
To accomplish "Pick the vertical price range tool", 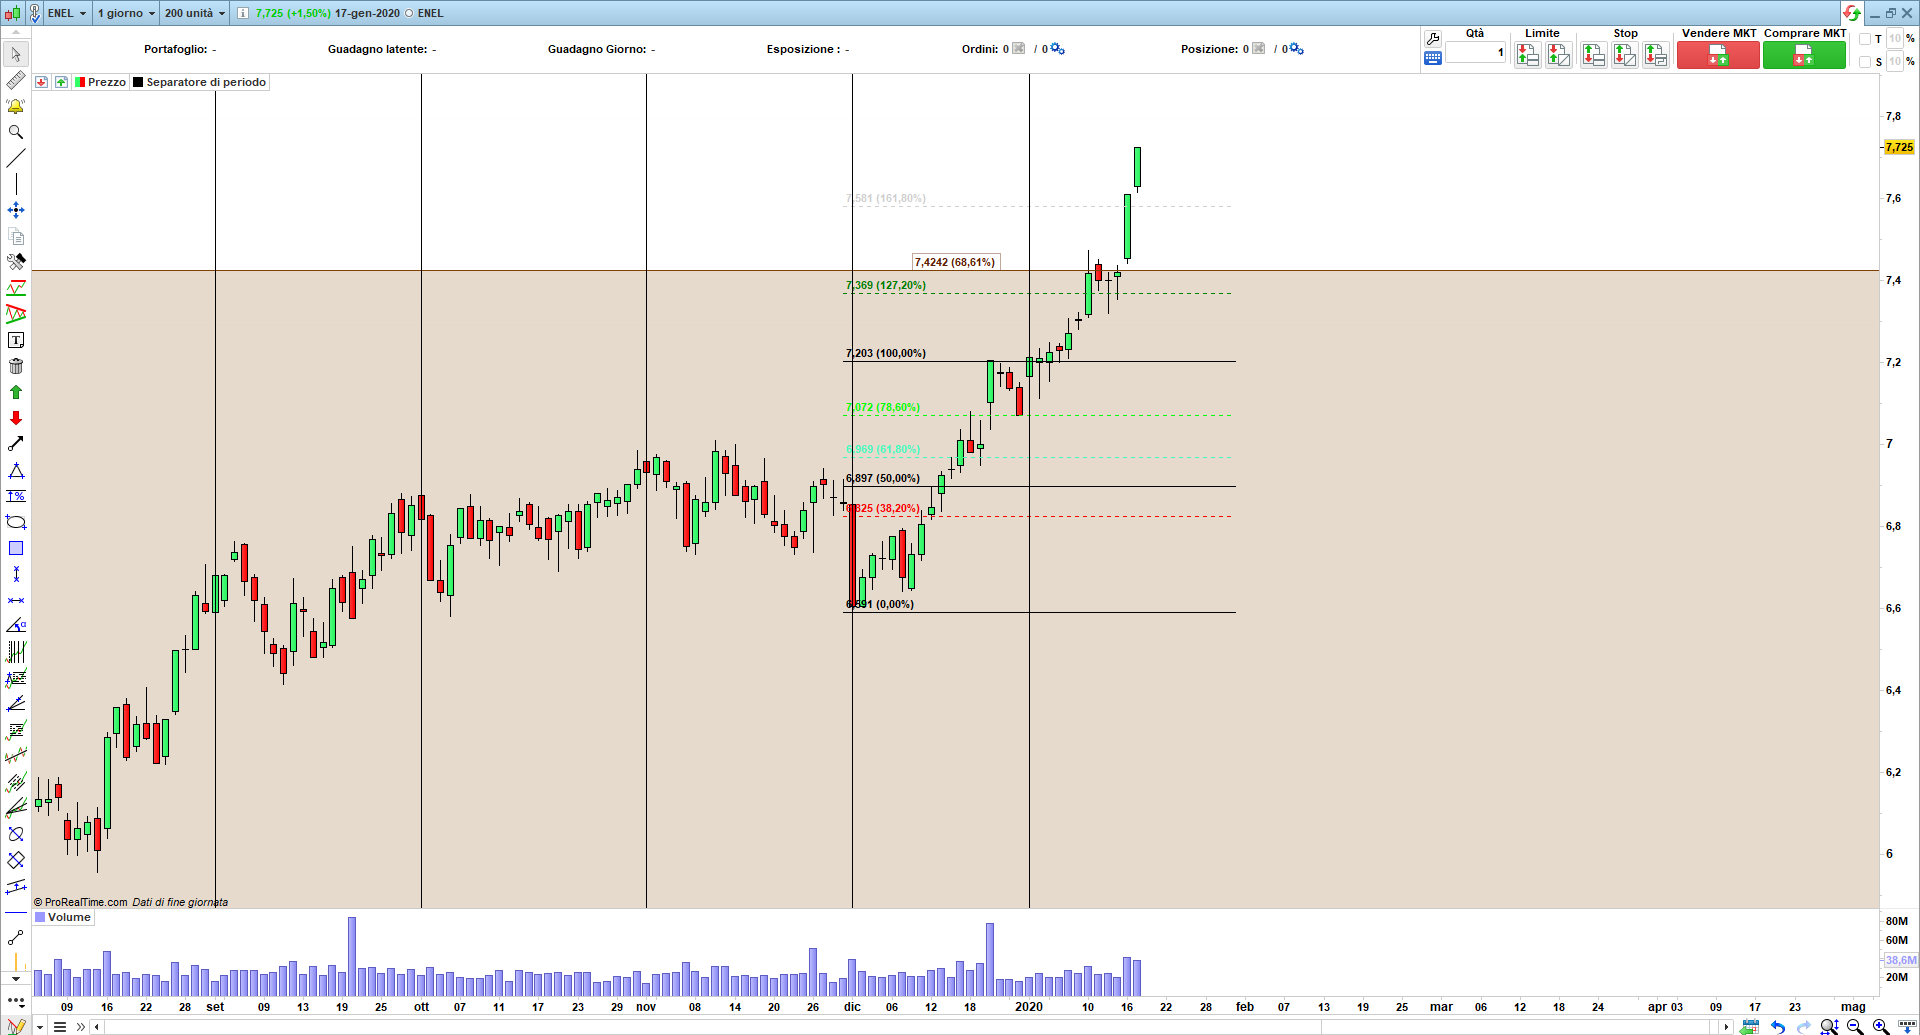I will click(16, 574).
